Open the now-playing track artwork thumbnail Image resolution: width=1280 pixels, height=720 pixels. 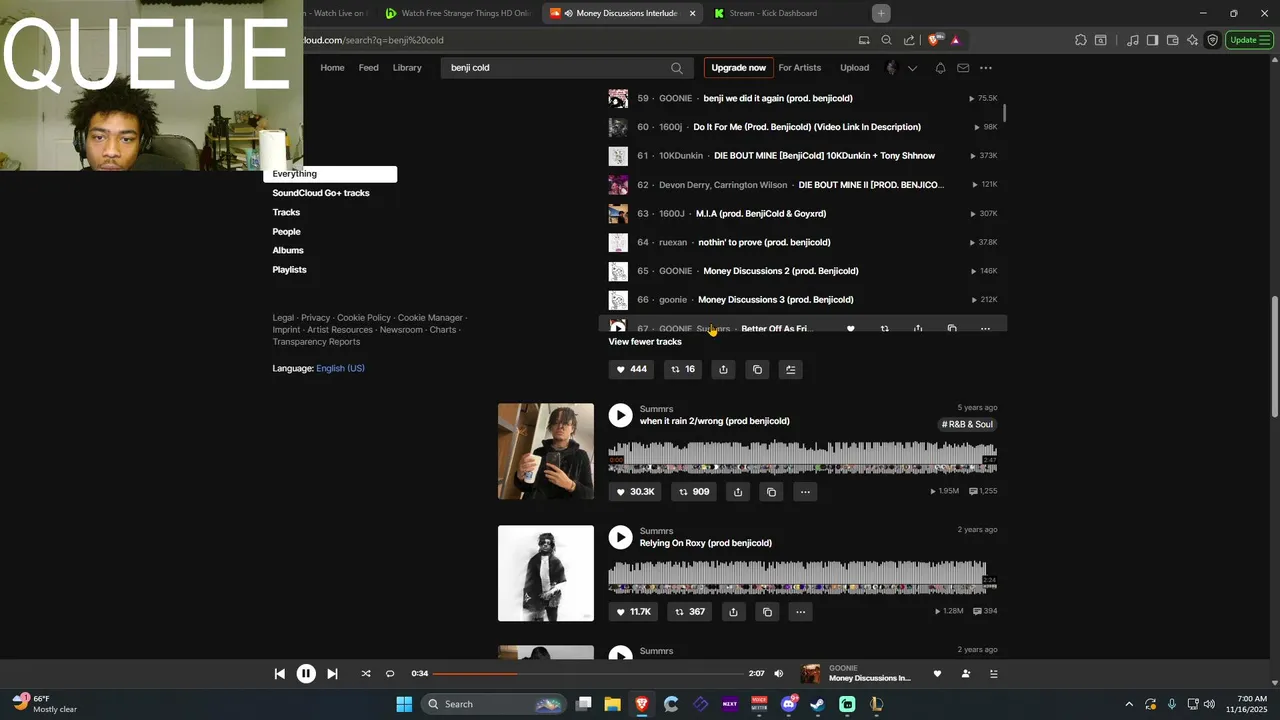[811, 674]
